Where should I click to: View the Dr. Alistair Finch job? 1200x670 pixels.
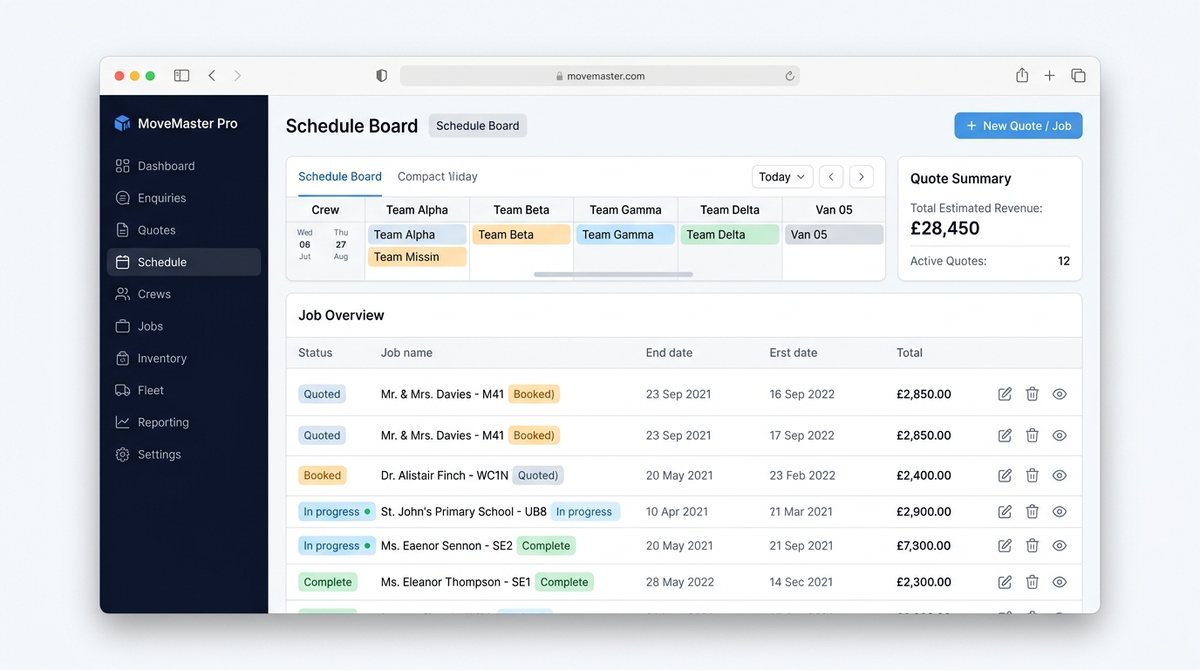1060,475
